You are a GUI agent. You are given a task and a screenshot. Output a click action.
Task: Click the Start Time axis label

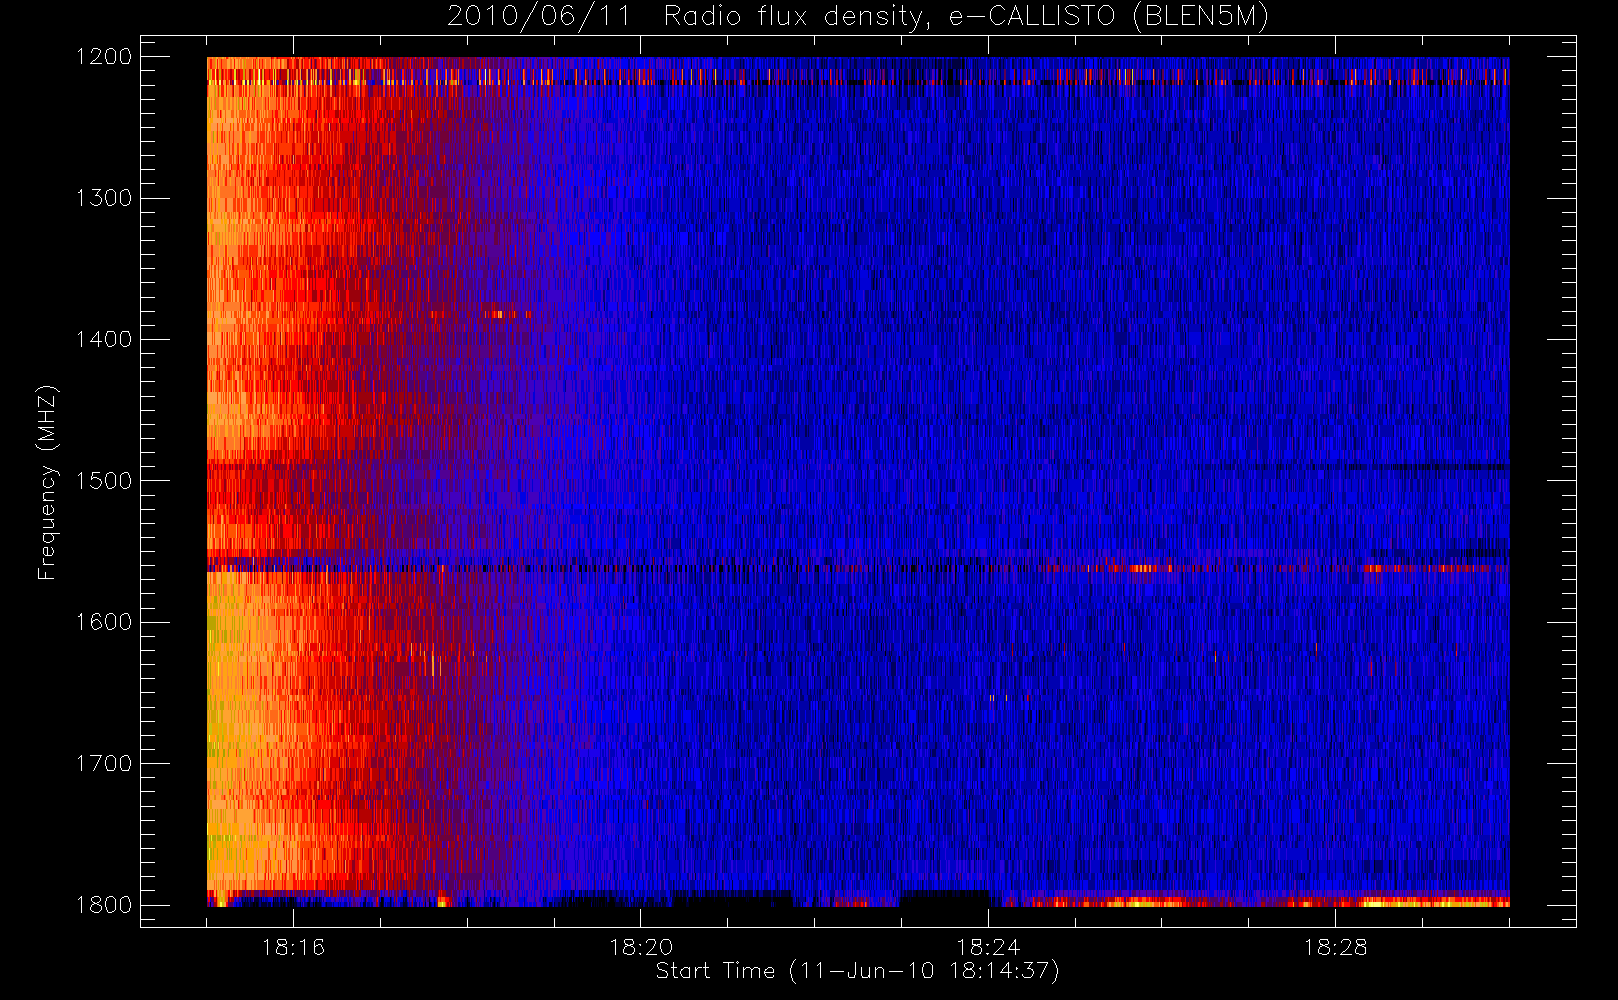857,971
